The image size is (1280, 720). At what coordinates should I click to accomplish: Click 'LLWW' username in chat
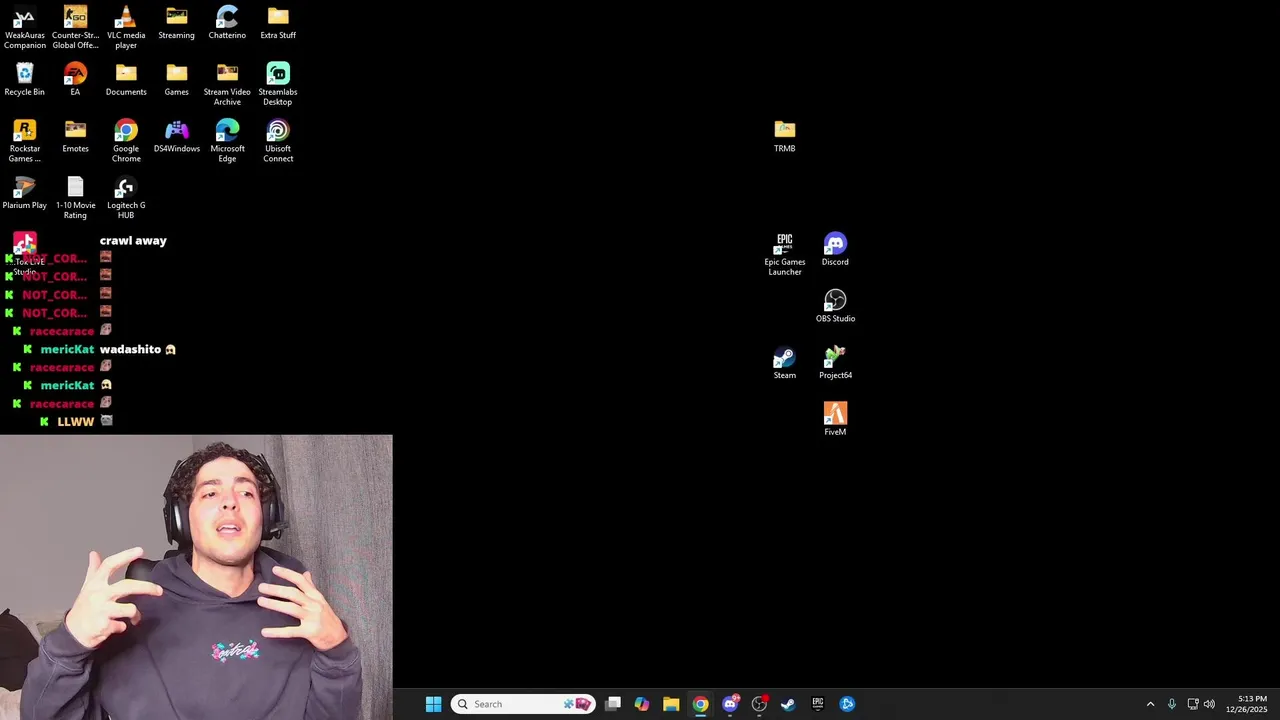76,422
